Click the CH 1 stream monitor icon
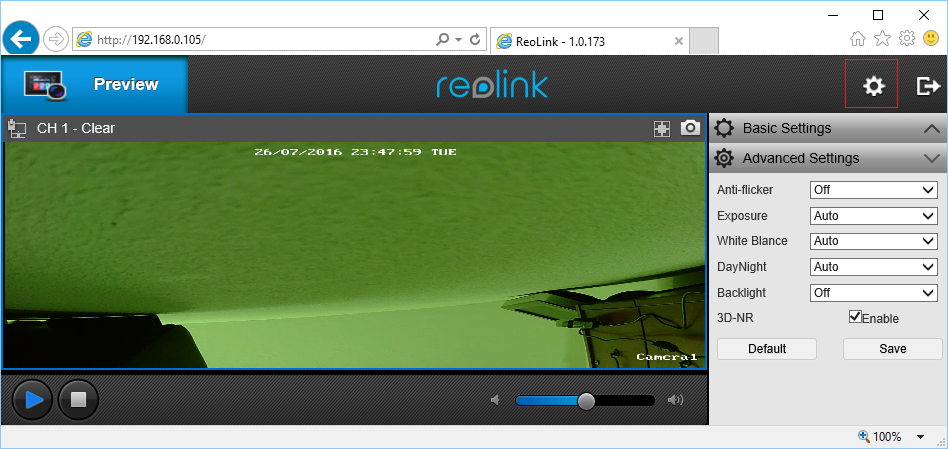The image size is (948, 449). coord(16,128)
